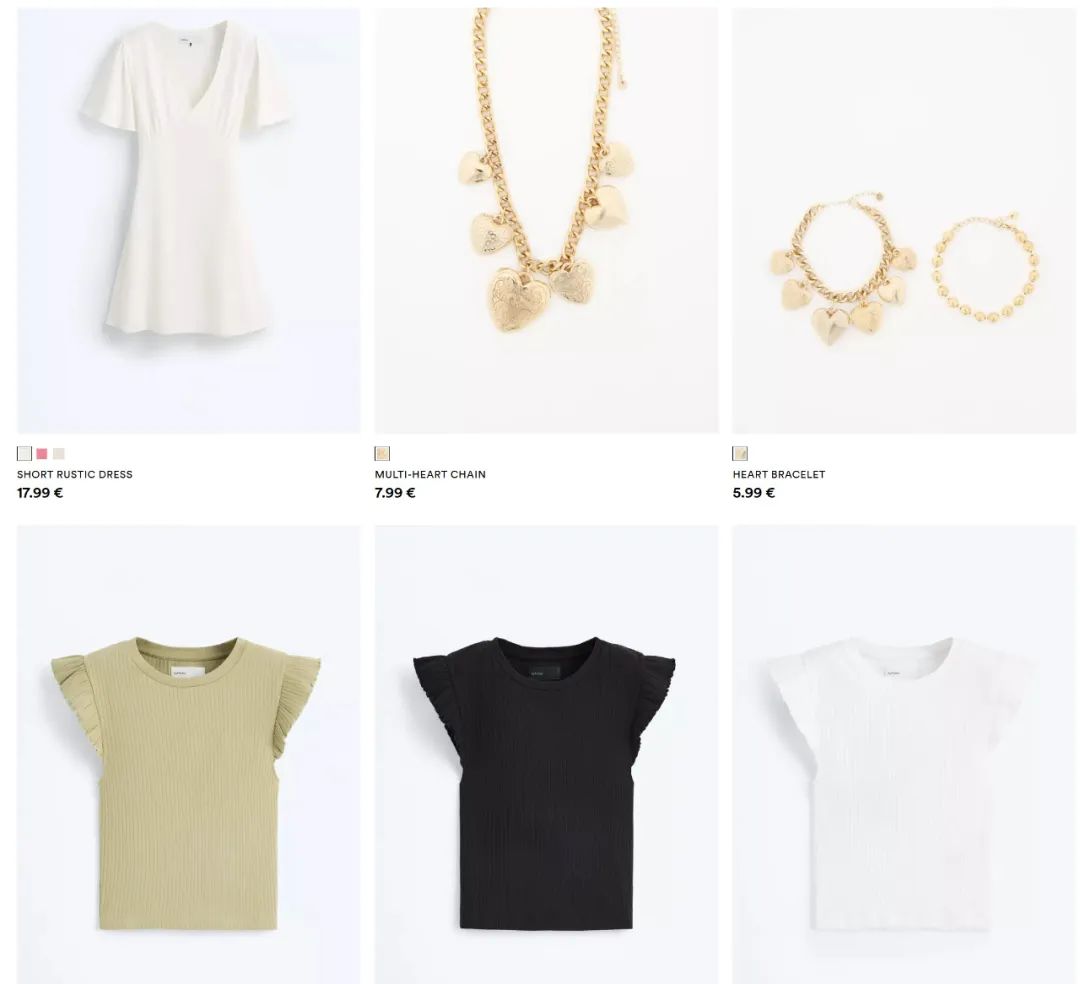Click the 7.99 € chain price
Screen dimensions: 1080x984
point(395,493)
